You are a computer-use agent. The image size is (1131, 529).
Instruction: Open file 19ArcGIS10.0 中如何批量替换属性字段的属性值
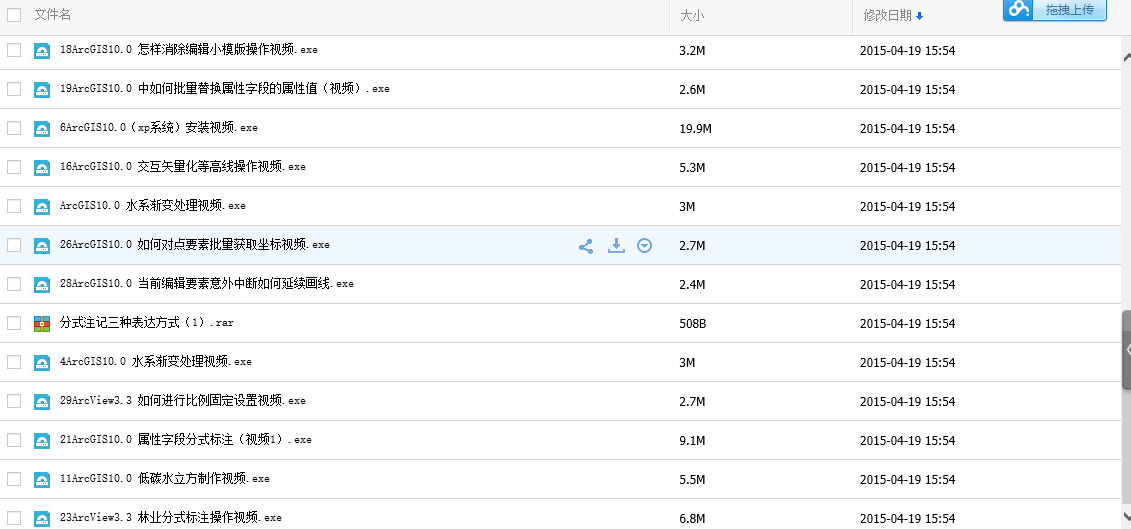click(225, 89)
